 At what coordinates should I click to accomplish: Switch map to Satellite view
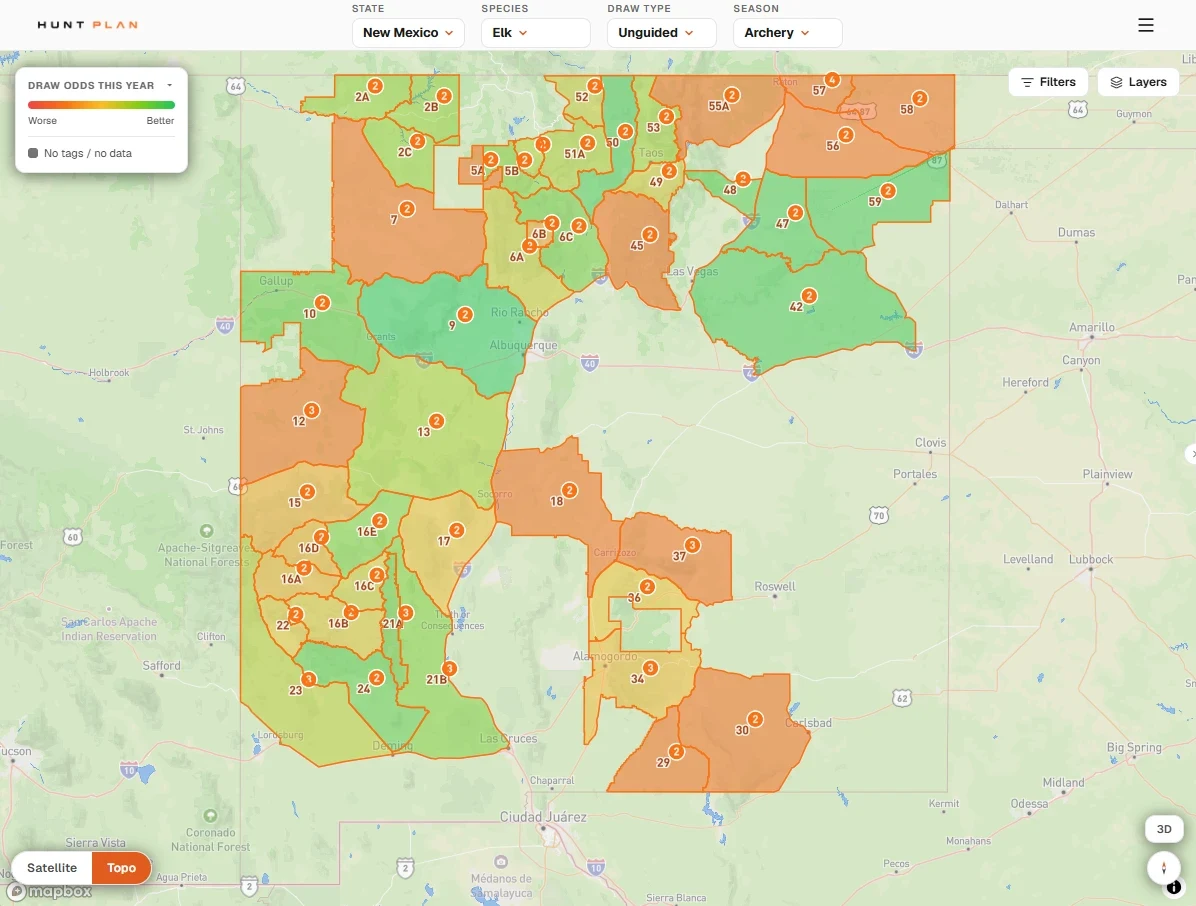tap(52, 868)
